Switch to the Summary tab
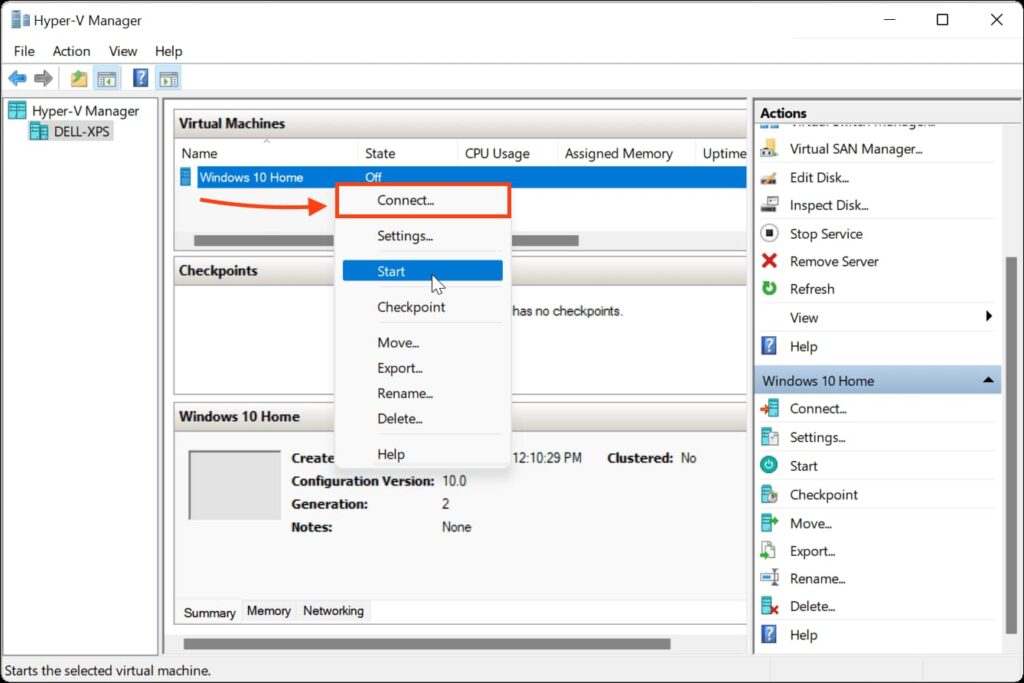Screen dimensions: 1024x683 (209, 612)
